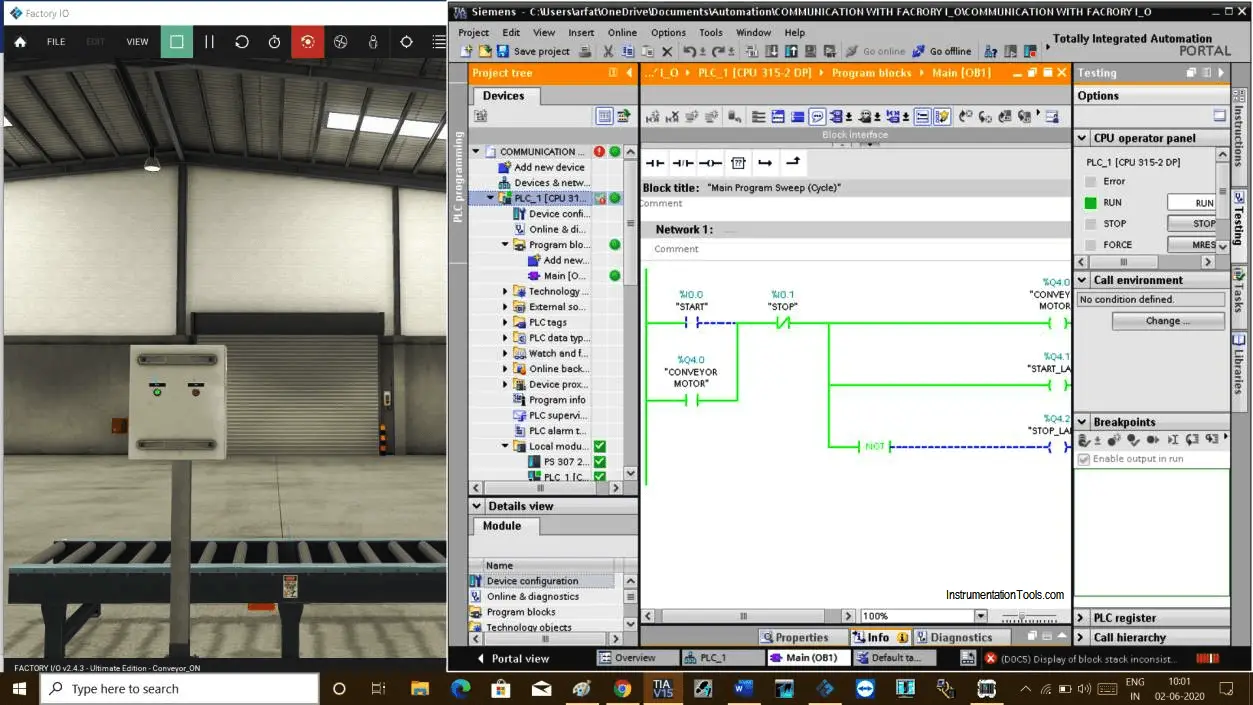Screen dimensions: 1253x705
Task: Insert an empty box instruction
Action: point(738,162)
